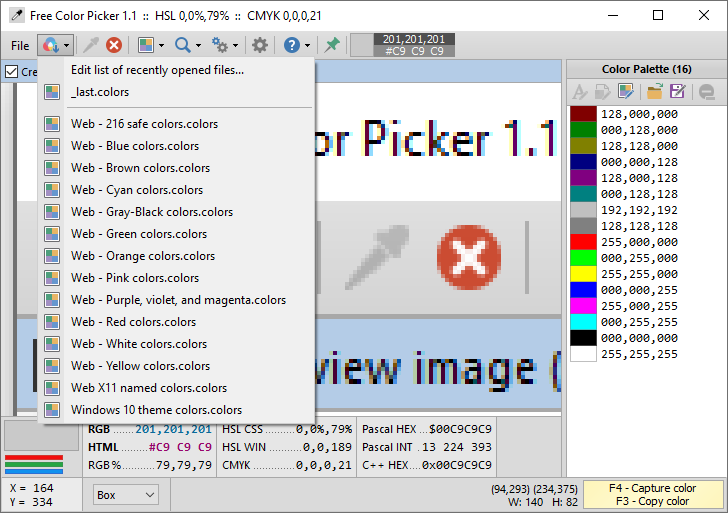Select 'Web - Cyan colors.colors' entry

point(176,190)
